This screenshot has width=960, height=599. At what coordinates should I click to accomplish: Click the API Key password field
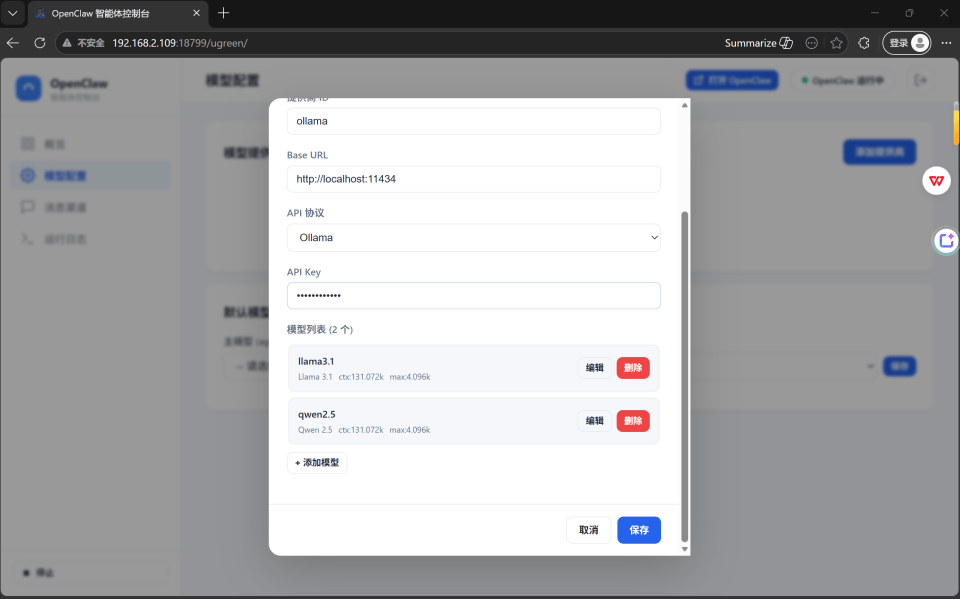pyautogui.click(x=474, y=296)
